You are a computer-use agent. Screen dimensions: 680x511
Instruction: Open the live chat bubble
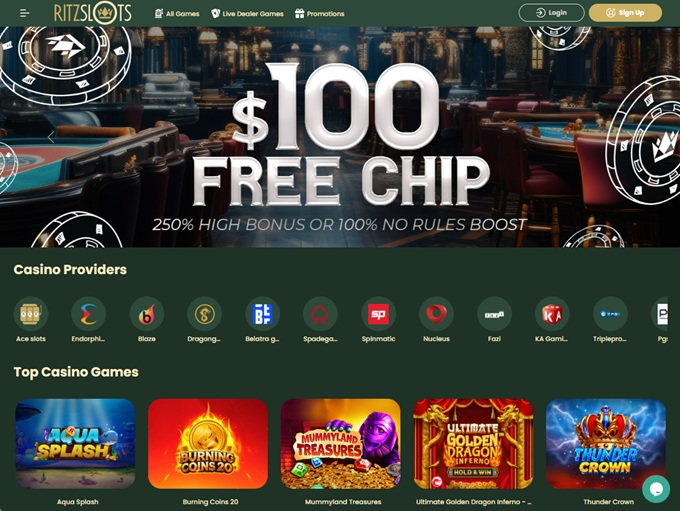pos(656,488)
